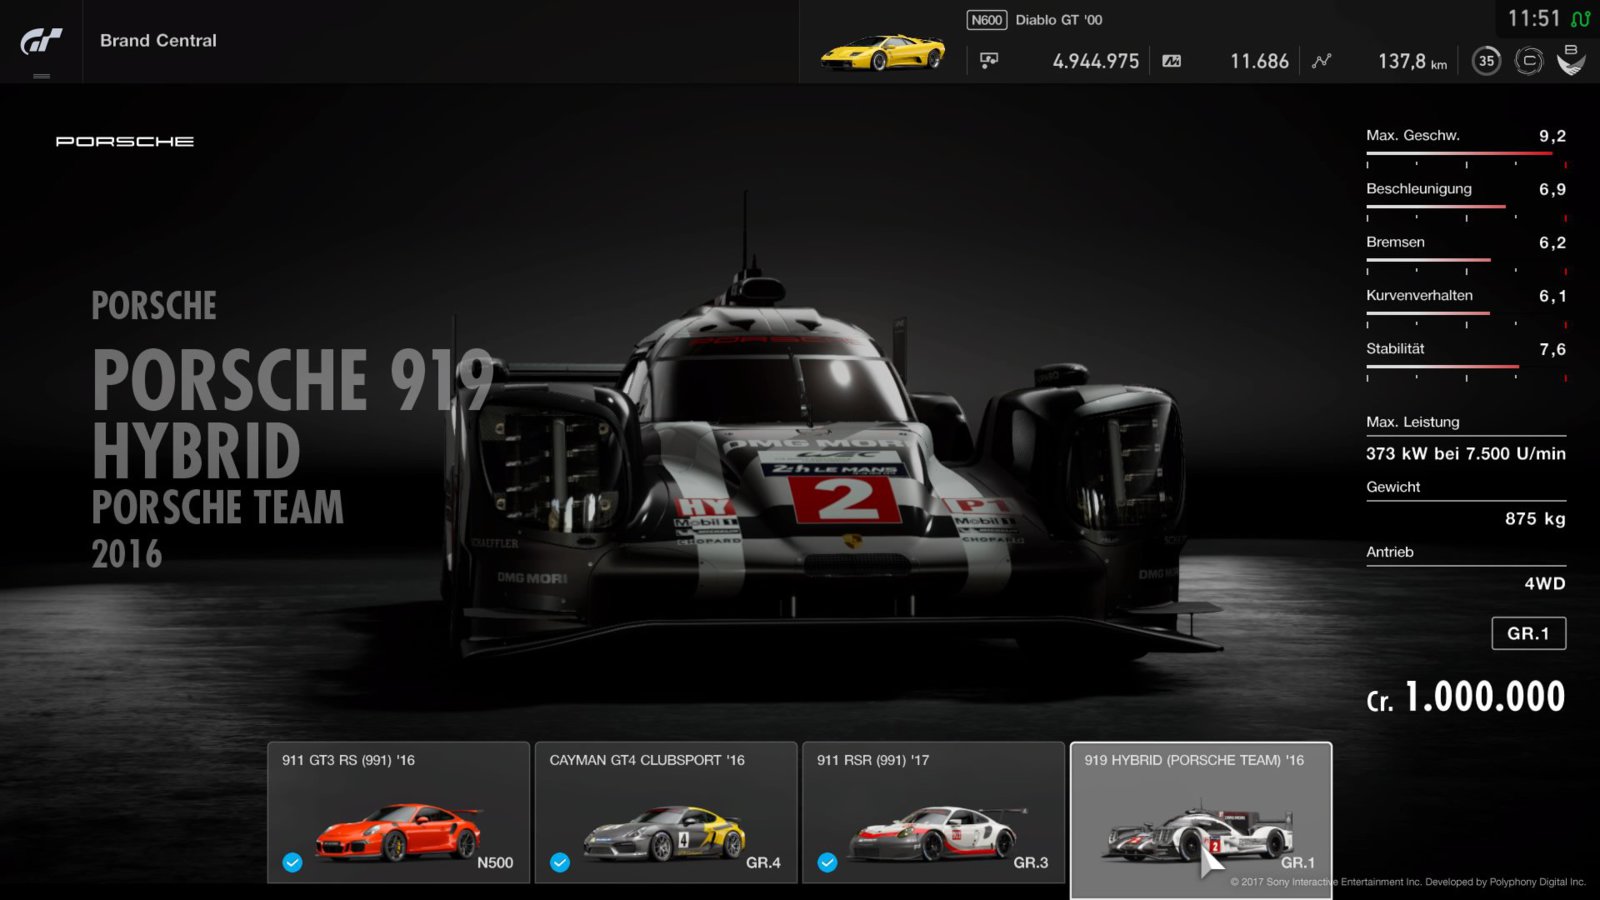
Task: Click the owned checkmark on 911 GT3 RS card
Action: [292, 862]
